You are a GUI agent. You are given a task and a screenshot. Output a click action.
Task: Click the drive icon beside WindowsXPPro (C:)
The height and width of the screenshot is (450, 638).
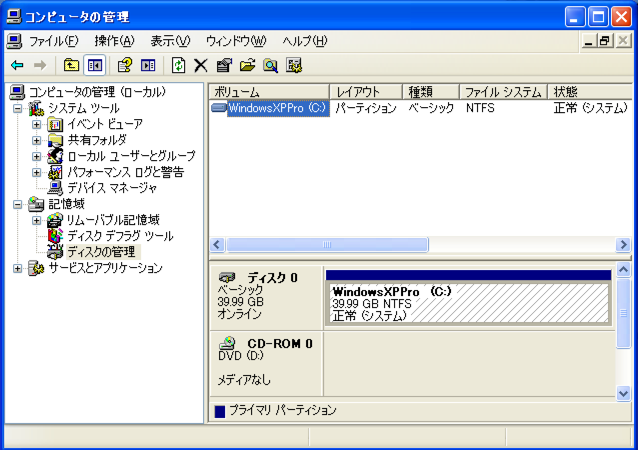click(219, 108)
